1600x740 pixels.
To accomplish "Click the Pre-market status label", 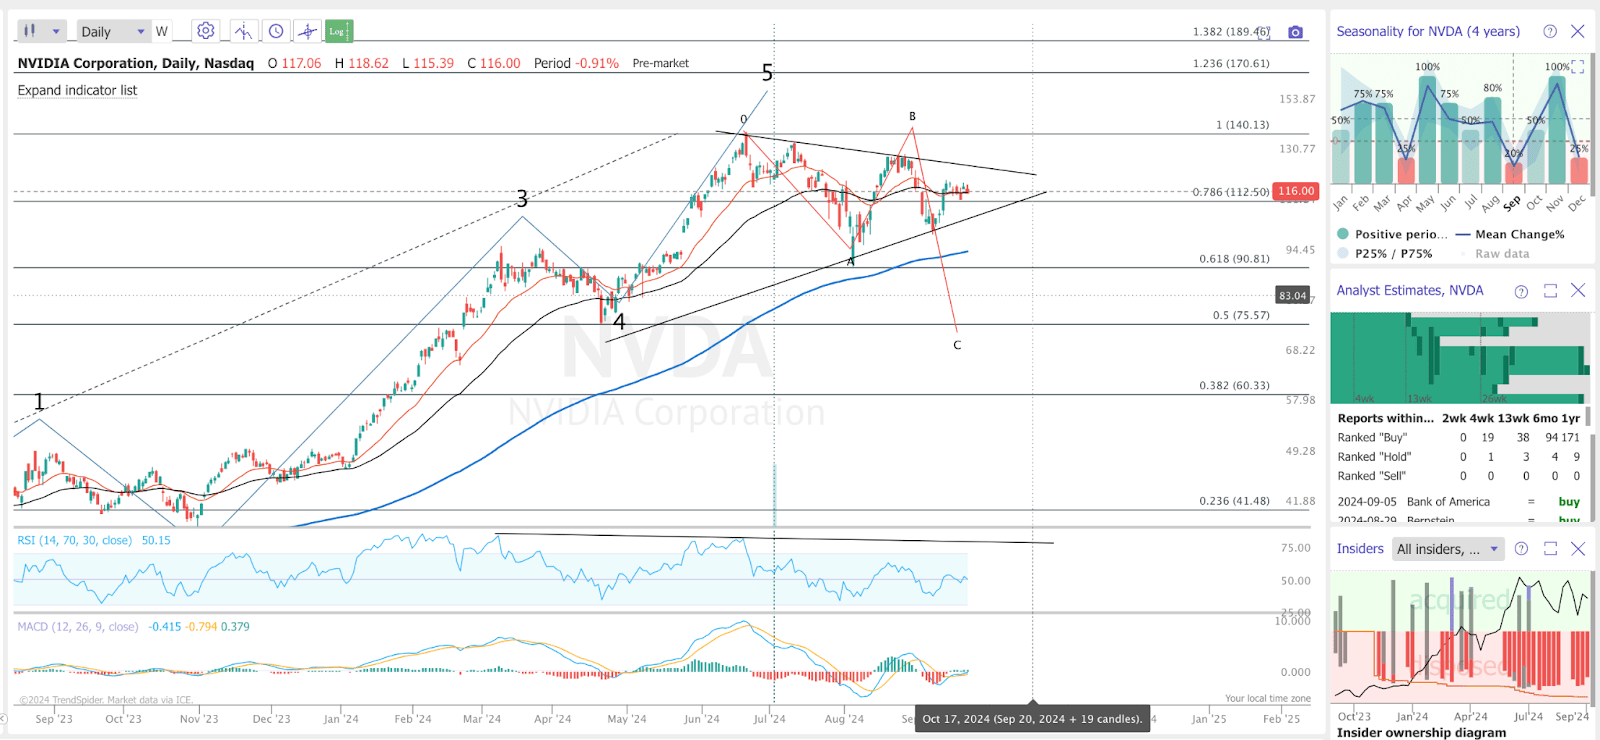I will (x=661, y=63).
